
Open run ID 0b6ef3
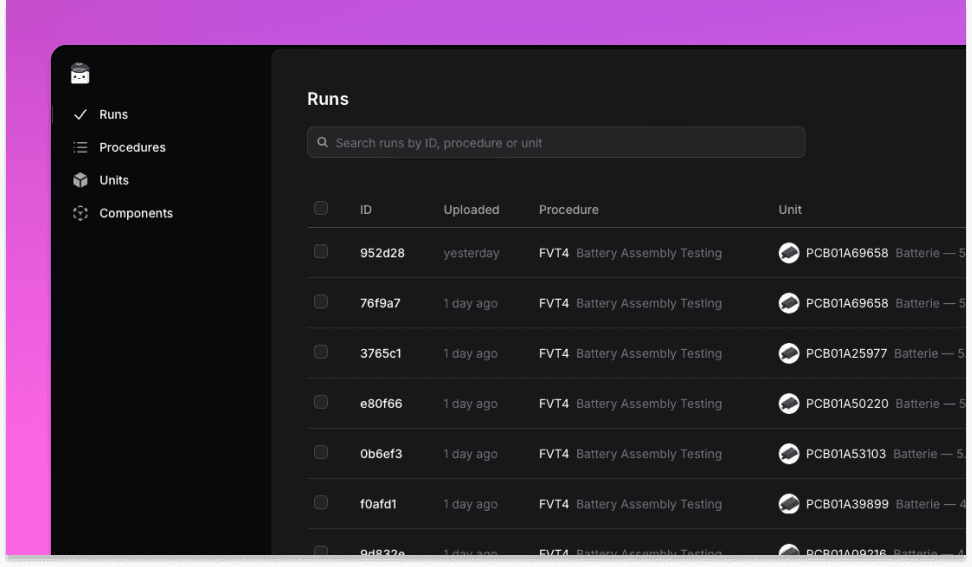(x=381, y=454)
